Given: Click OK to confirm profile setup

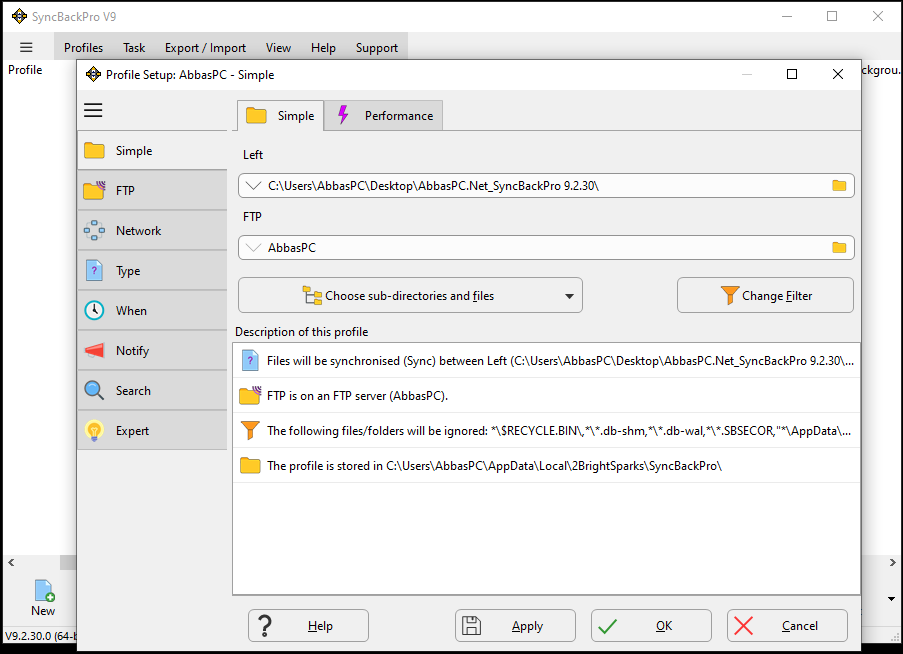Looking at the screenshot, I should pyautogui.click(x=651, y=626).
